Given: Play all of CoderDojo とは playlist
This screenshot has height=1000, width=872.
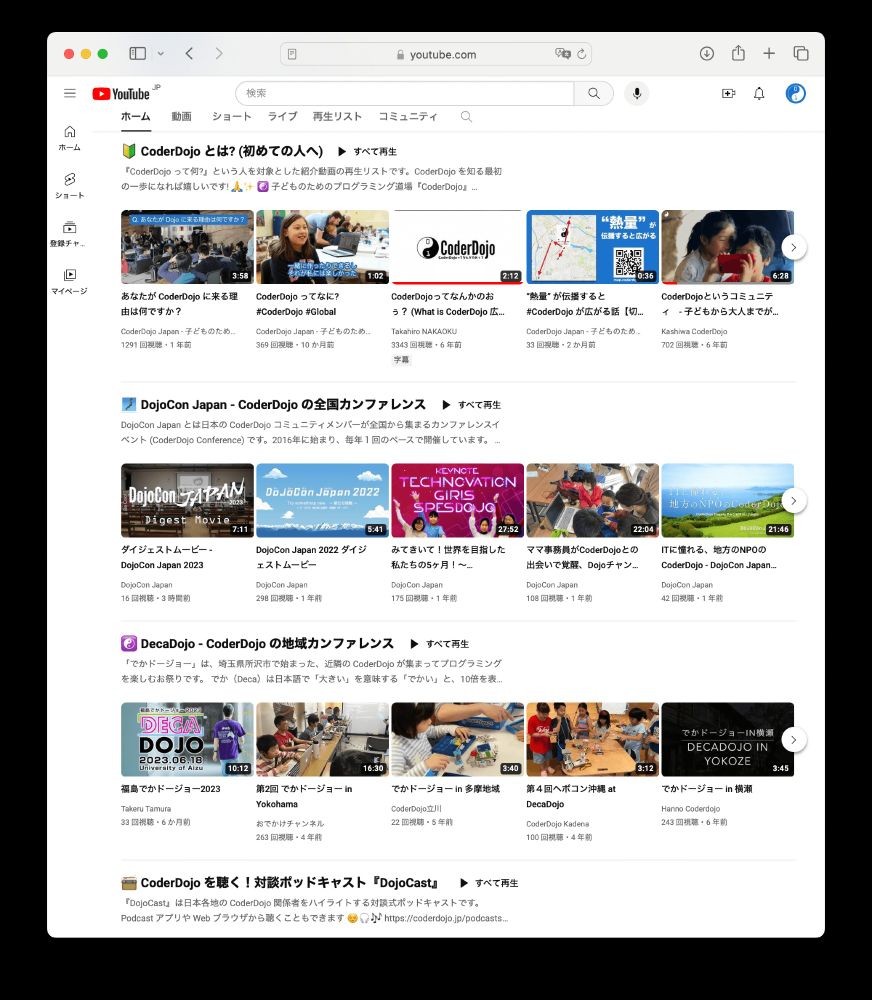Looking at the screenshot, I should [x=367, y=151].
